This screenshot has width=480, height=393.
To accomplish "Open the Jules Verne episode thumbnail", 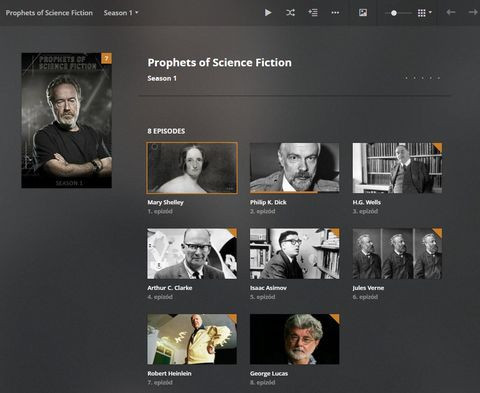I will tap(397, 253).
